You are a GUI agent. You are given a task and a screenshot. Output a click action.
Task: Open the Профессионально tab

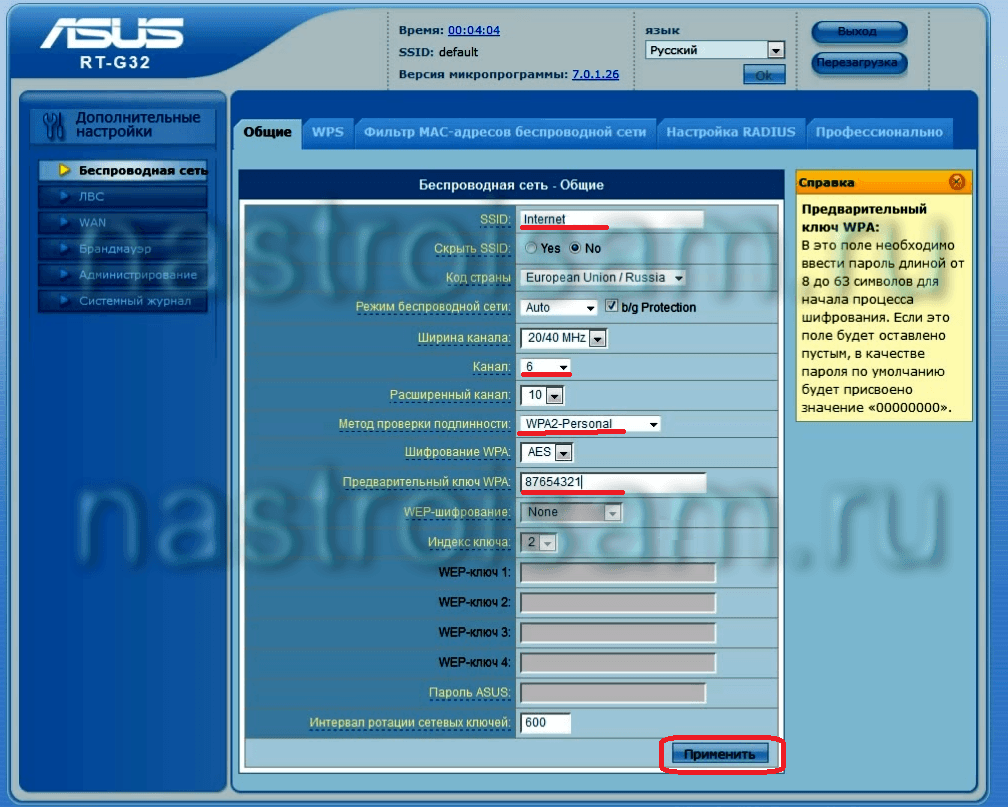coord(878,132)
